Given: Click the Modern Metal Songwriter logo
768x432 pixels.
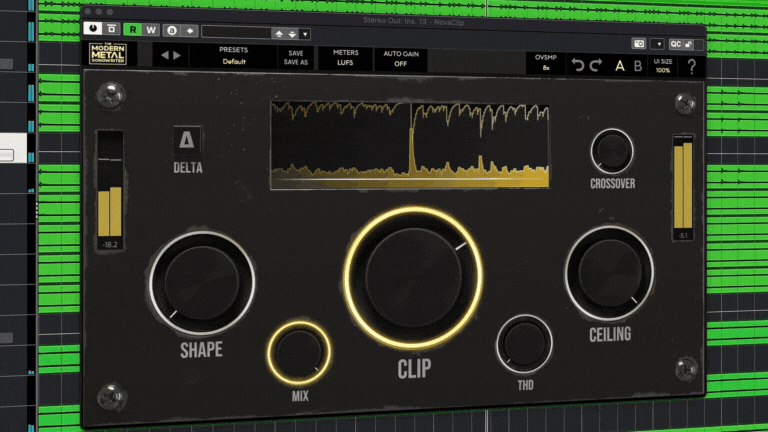Looking at the screenshot, I should tap(106, 55).
